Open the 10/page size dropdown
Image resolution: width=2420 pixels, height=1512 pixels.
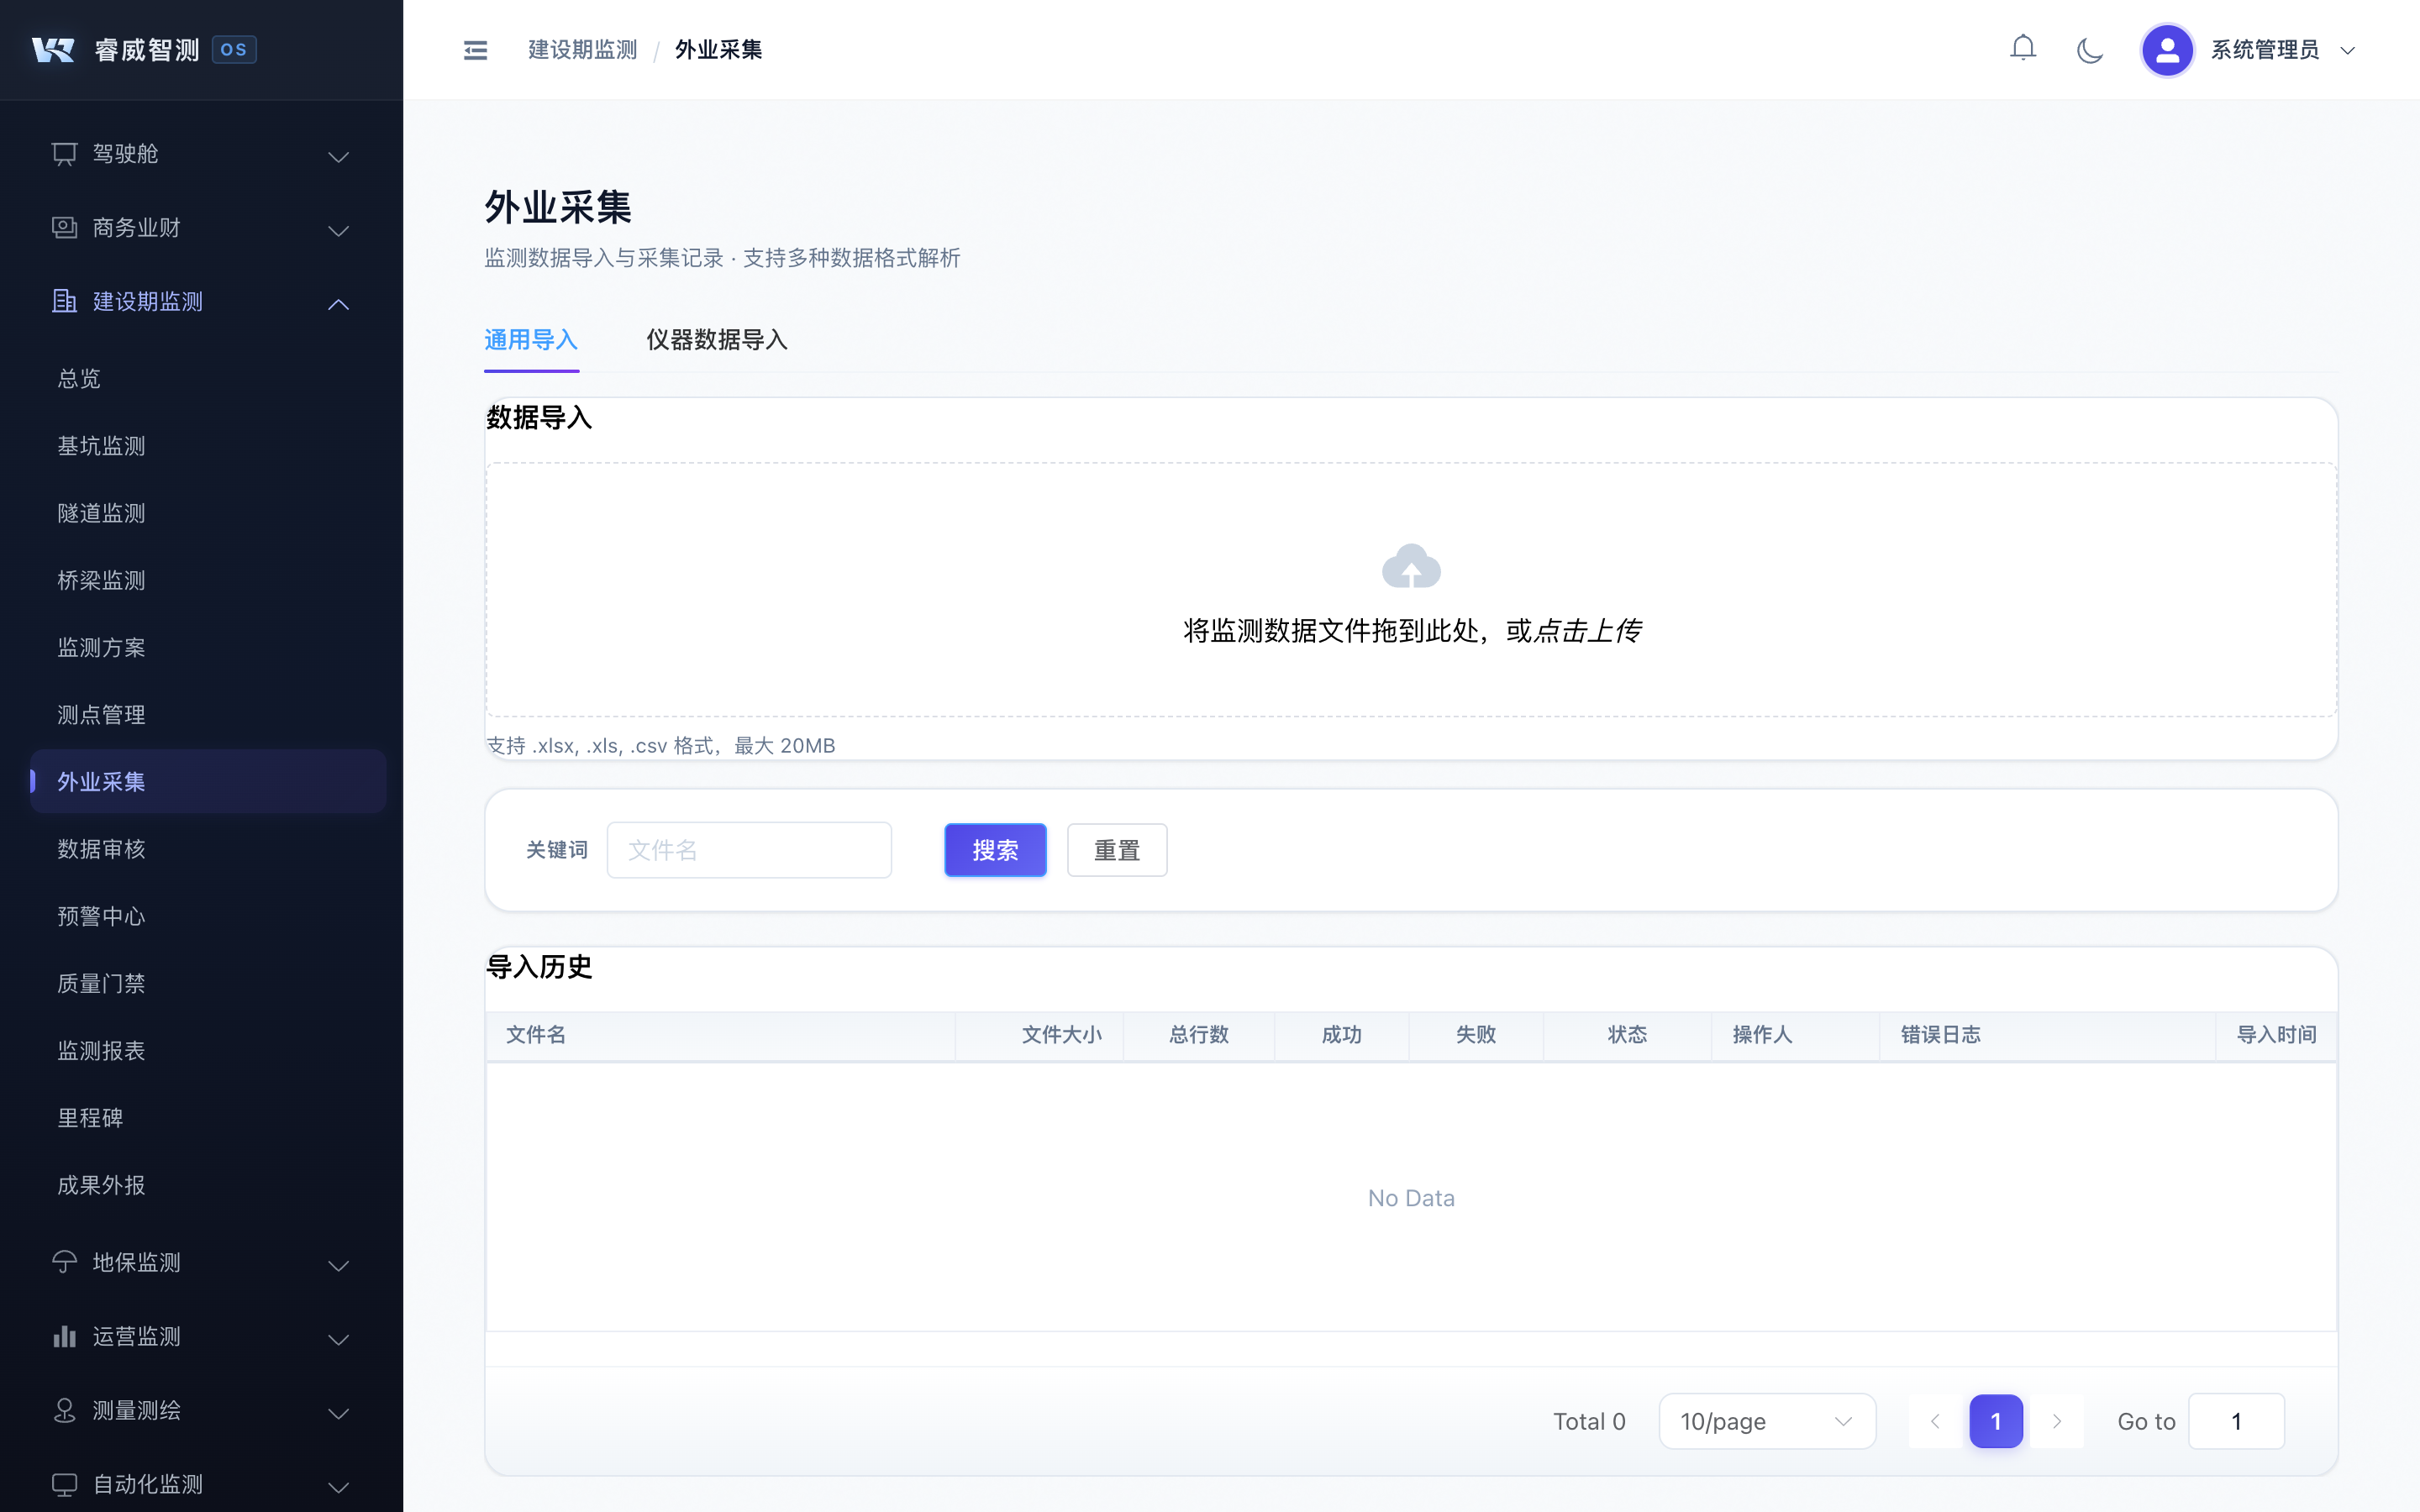coord(1766,1421)
